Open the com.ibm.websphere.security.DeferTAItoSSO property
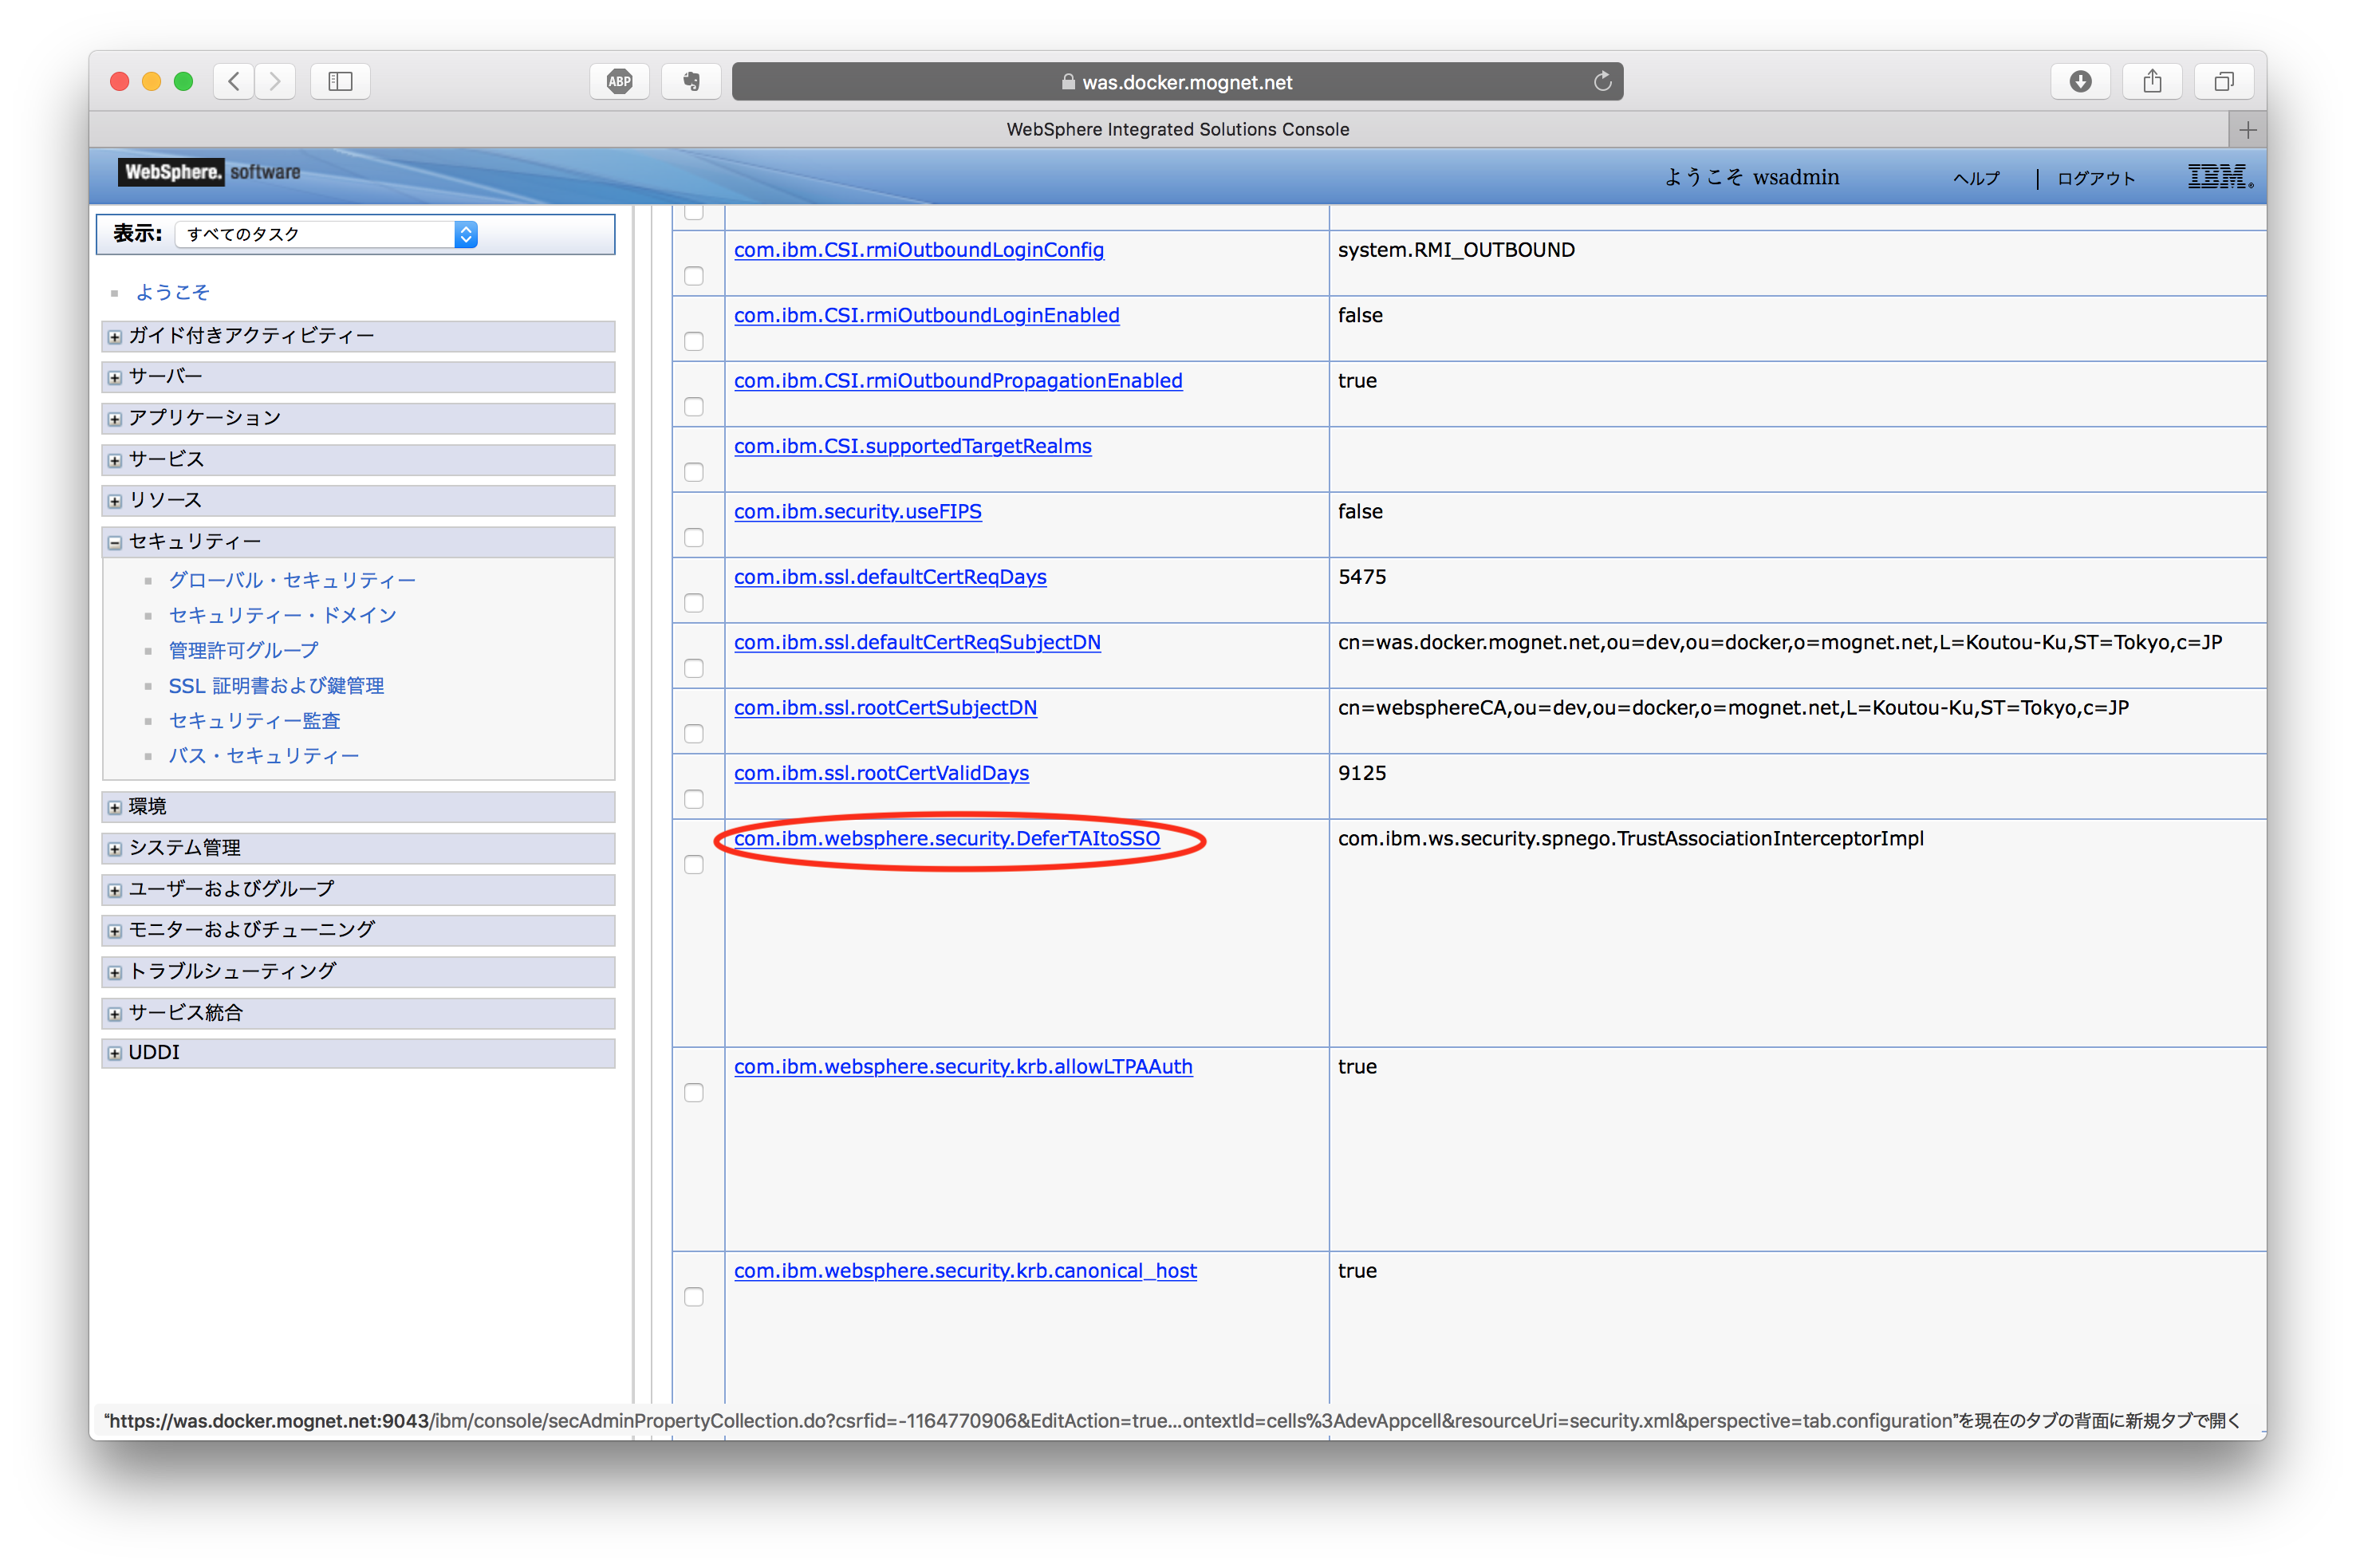This screenshot has height=1568, width=2356. pos(945,839)
